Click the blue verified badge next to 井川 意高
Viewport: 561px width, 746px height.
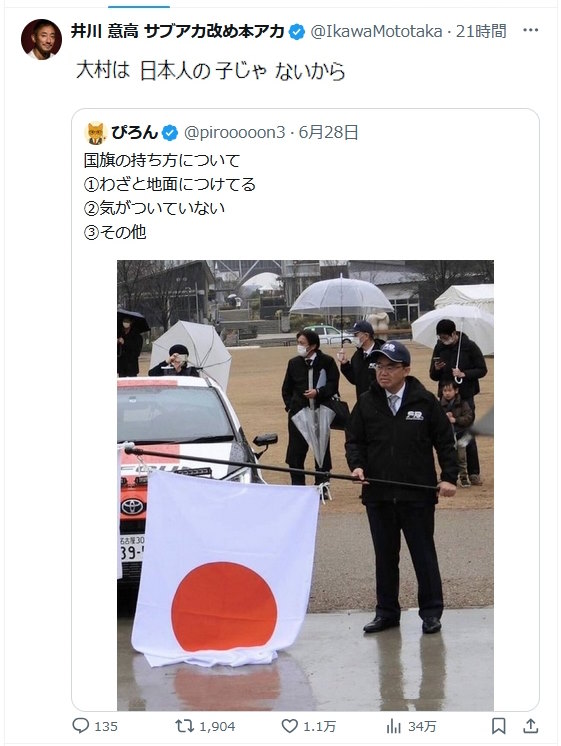coord(297,32)
